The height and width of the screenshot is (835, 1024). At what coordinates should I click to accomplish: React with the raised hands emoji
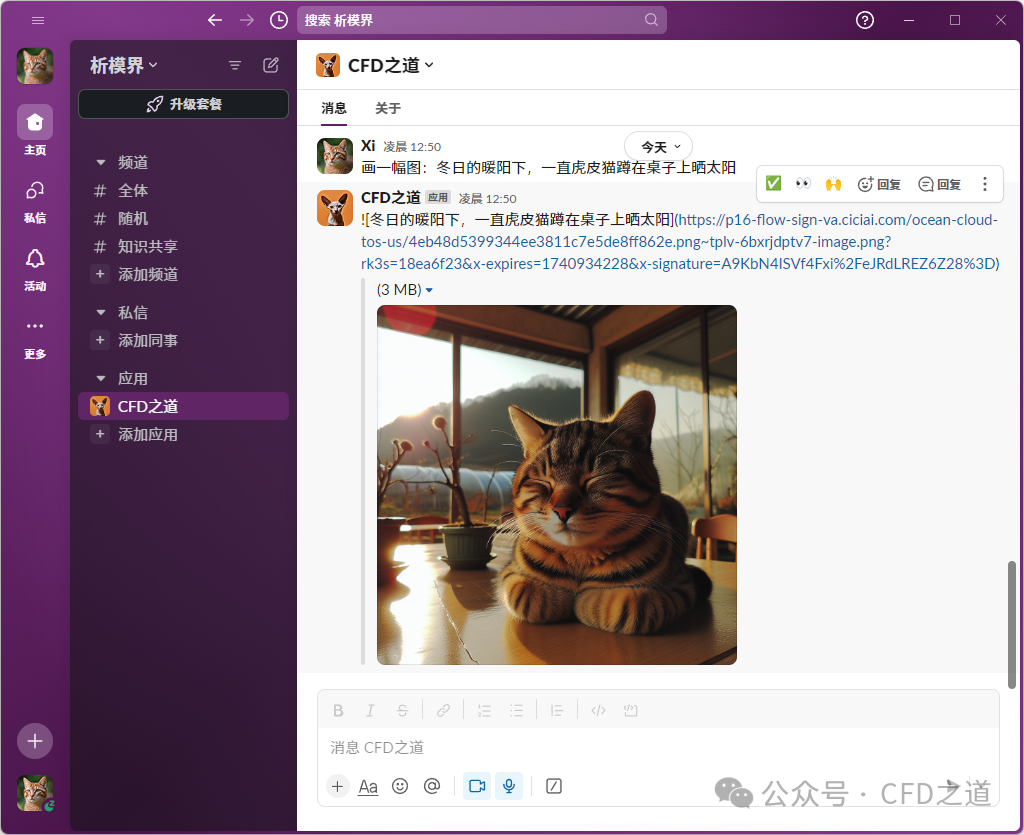coord(833,183)
